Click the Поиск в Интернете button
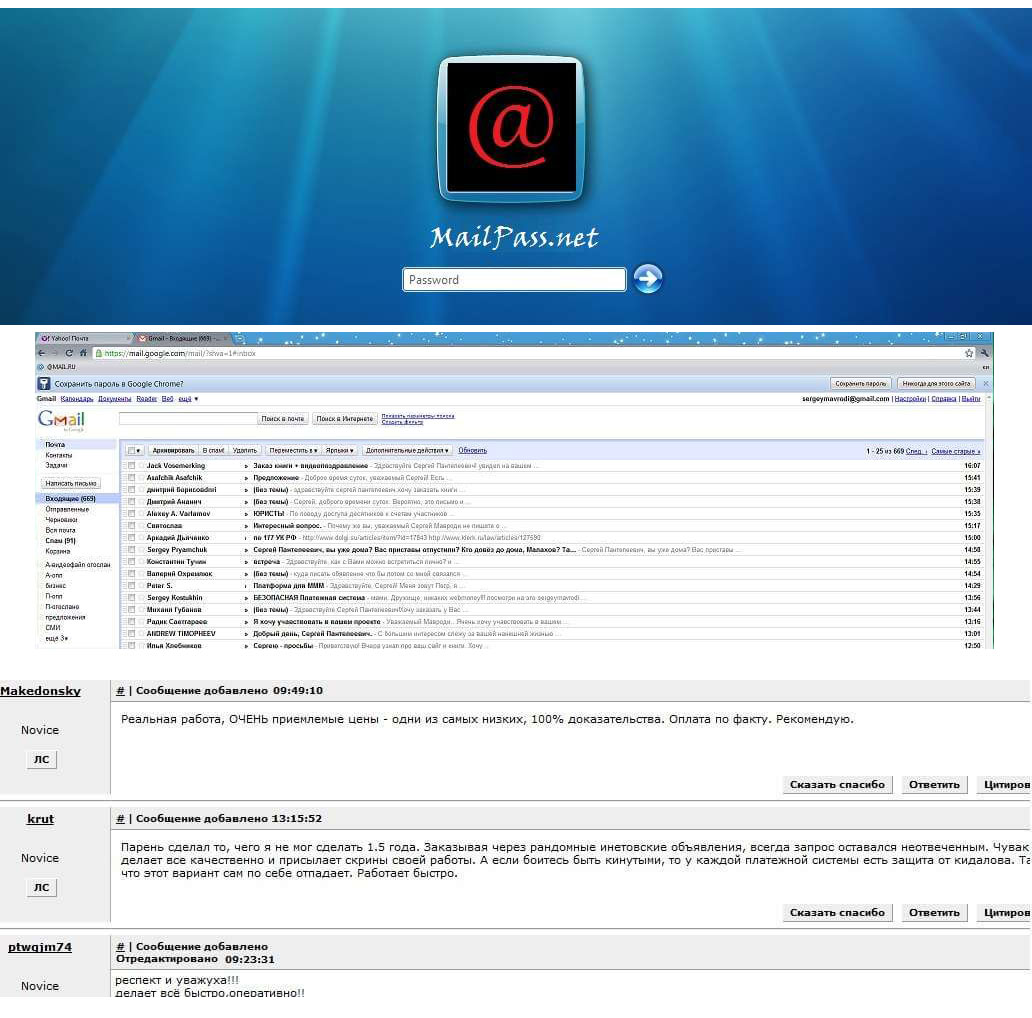 344,419
